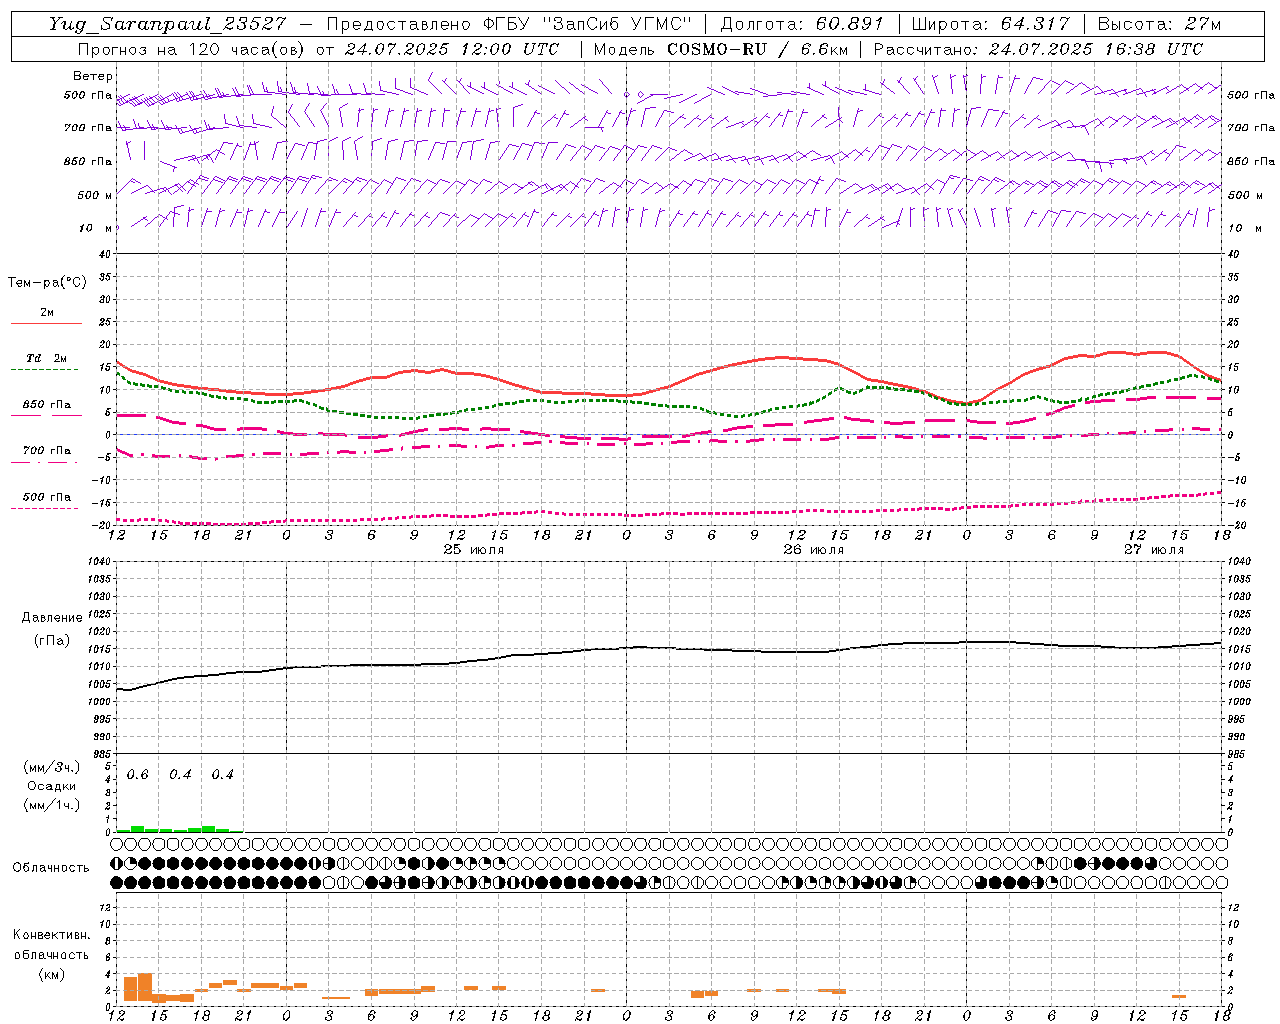Click Рассчитано: 24.07.2025 16:38 UTC
This screenshot has width=1280, height=1024.
1039,49
